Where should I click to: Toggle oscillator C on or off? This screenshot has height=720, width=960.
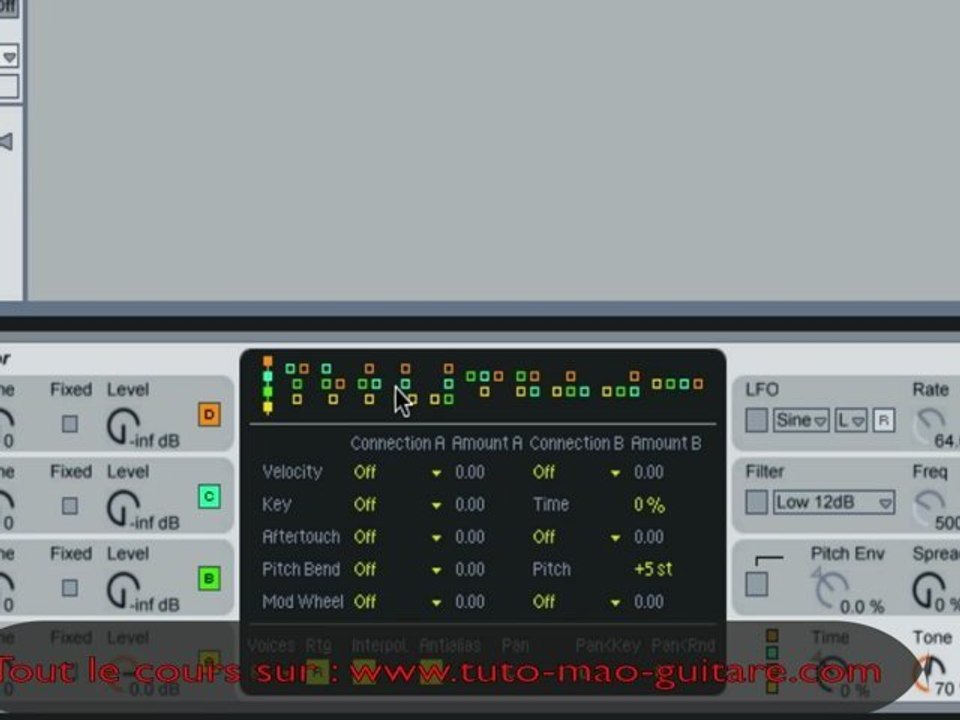(209, 497)
